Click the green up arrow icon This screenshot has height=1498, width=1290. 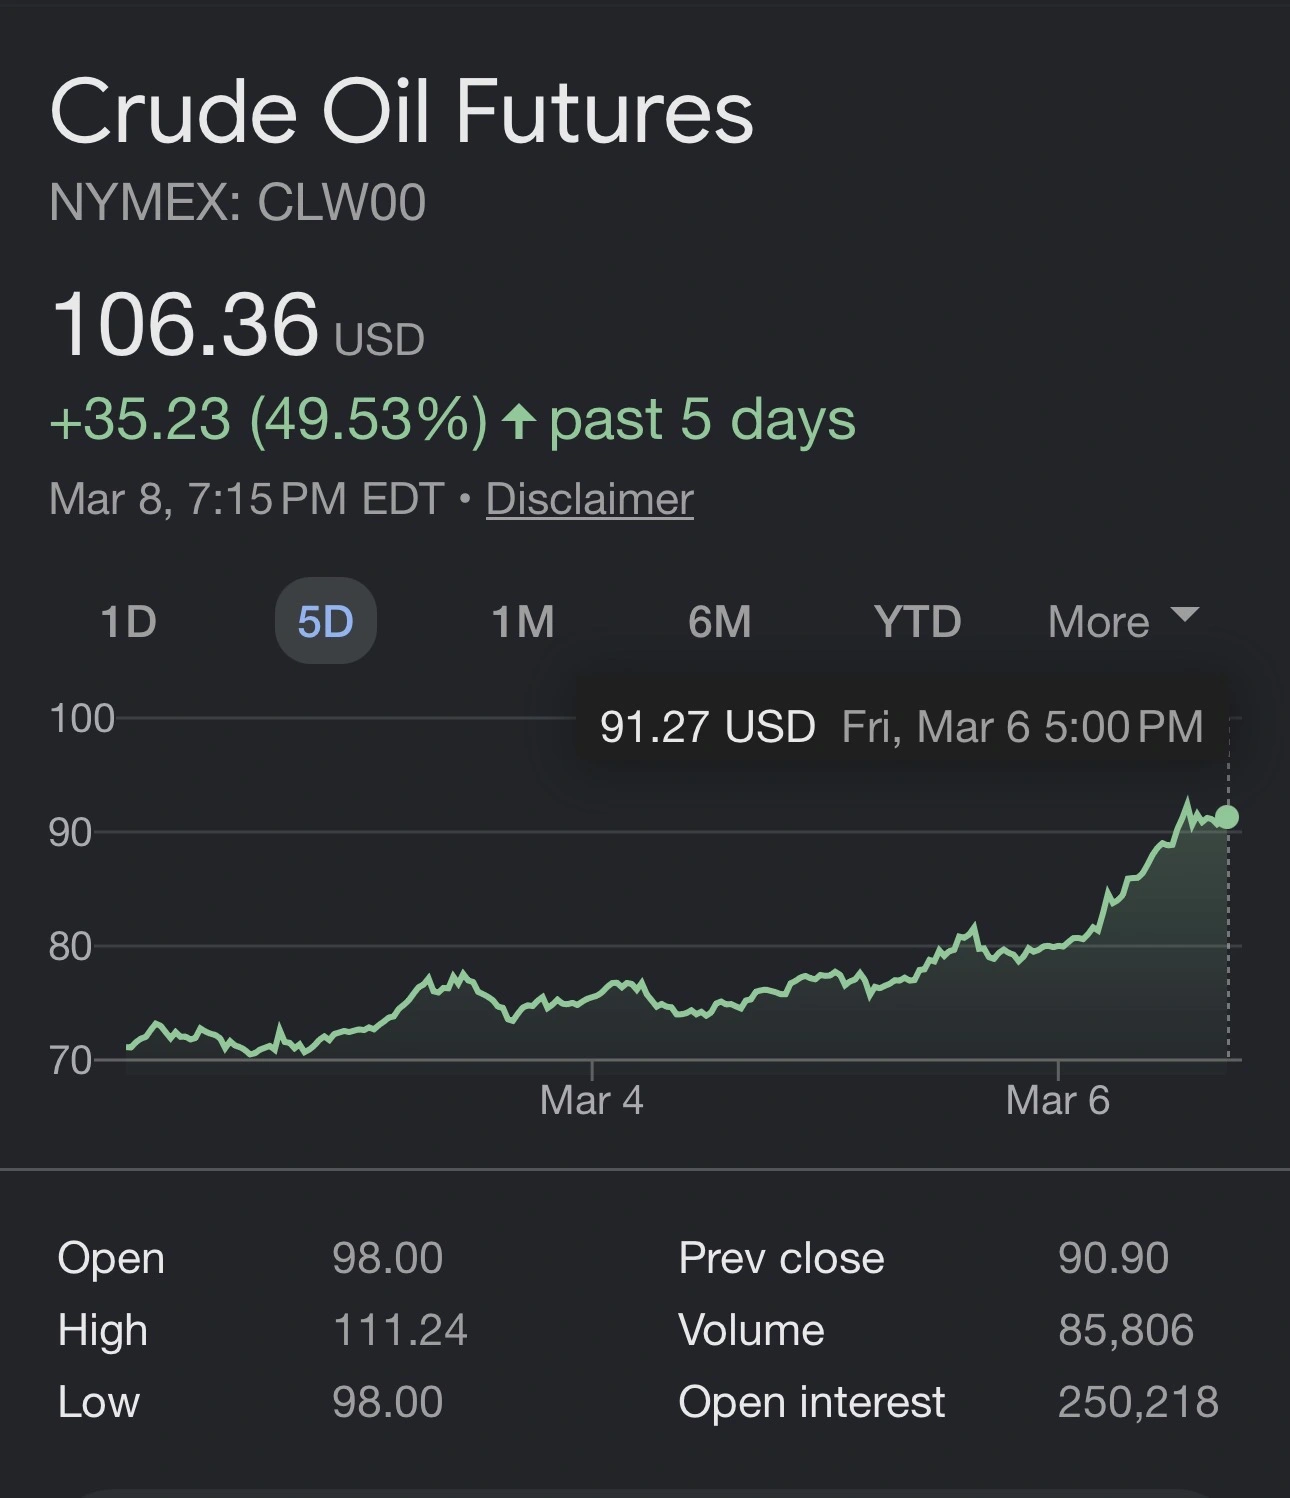518,420
